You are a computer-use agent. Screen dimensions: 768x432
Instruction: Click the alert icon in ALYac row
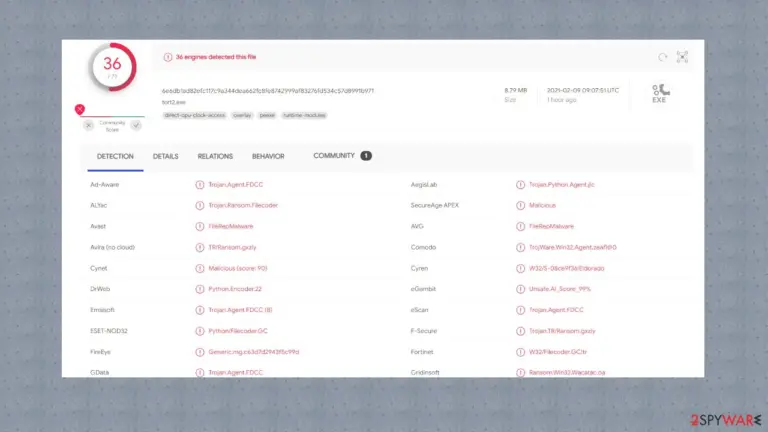pyautogui.click(x=199, y=206)
